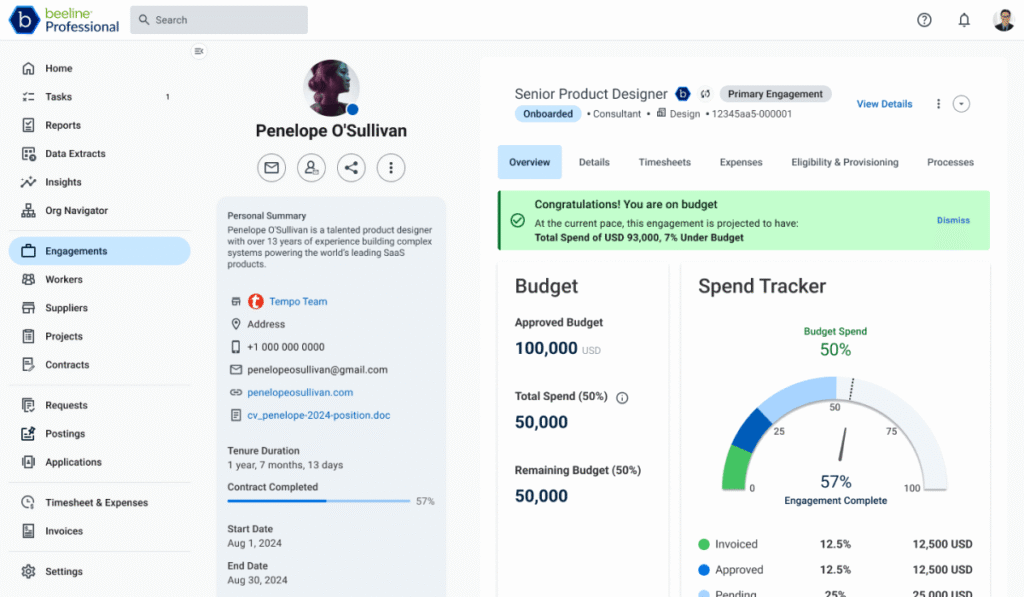1024x597 pixels.
Task: Click the Total Spend info icon
Action: (x=622, y=397)
